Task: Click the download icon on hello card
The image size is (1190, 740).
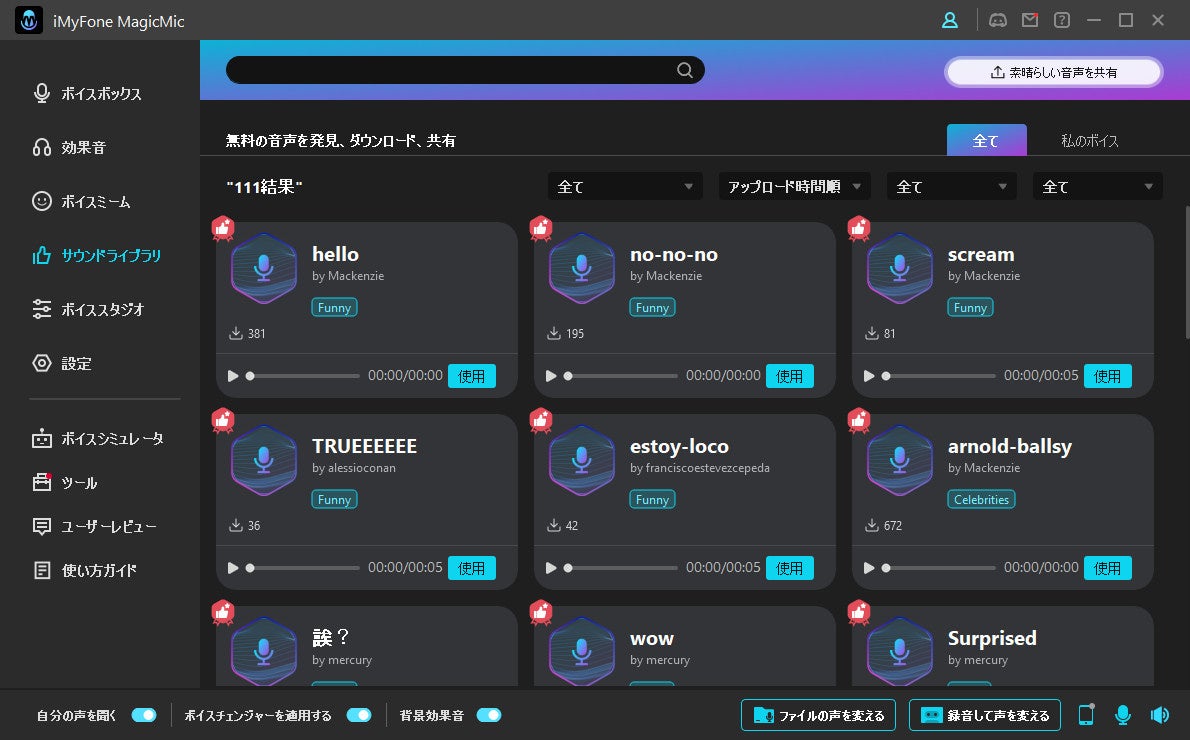Action: pos(235,333)
